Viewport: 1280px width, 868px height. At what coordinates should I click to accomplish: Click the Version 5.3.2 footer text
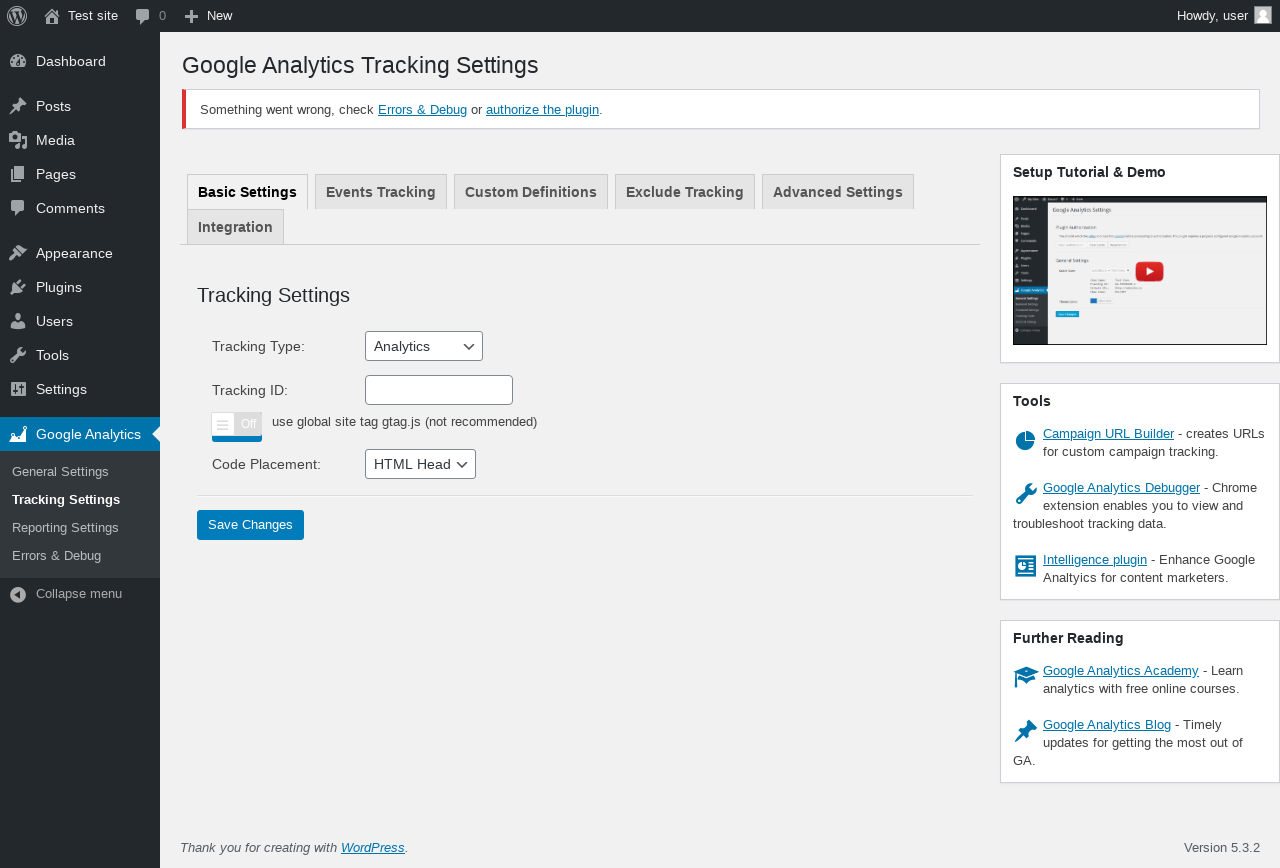point(1222,848)
